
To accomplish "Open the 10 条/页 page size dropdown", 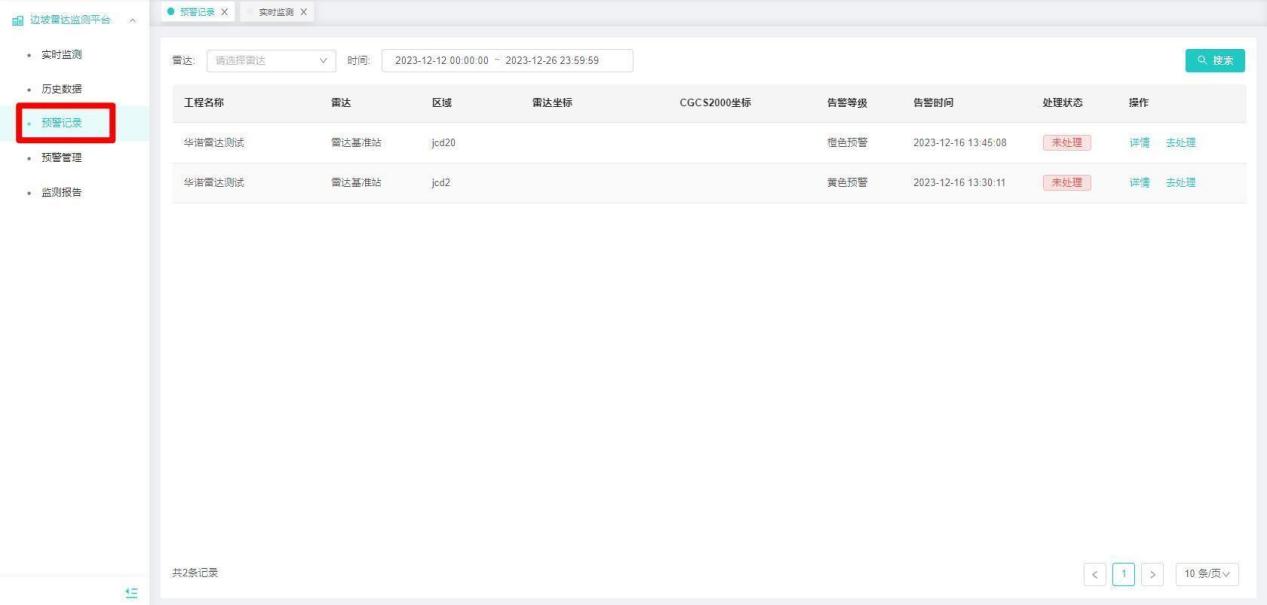I will pos(1207,574).
